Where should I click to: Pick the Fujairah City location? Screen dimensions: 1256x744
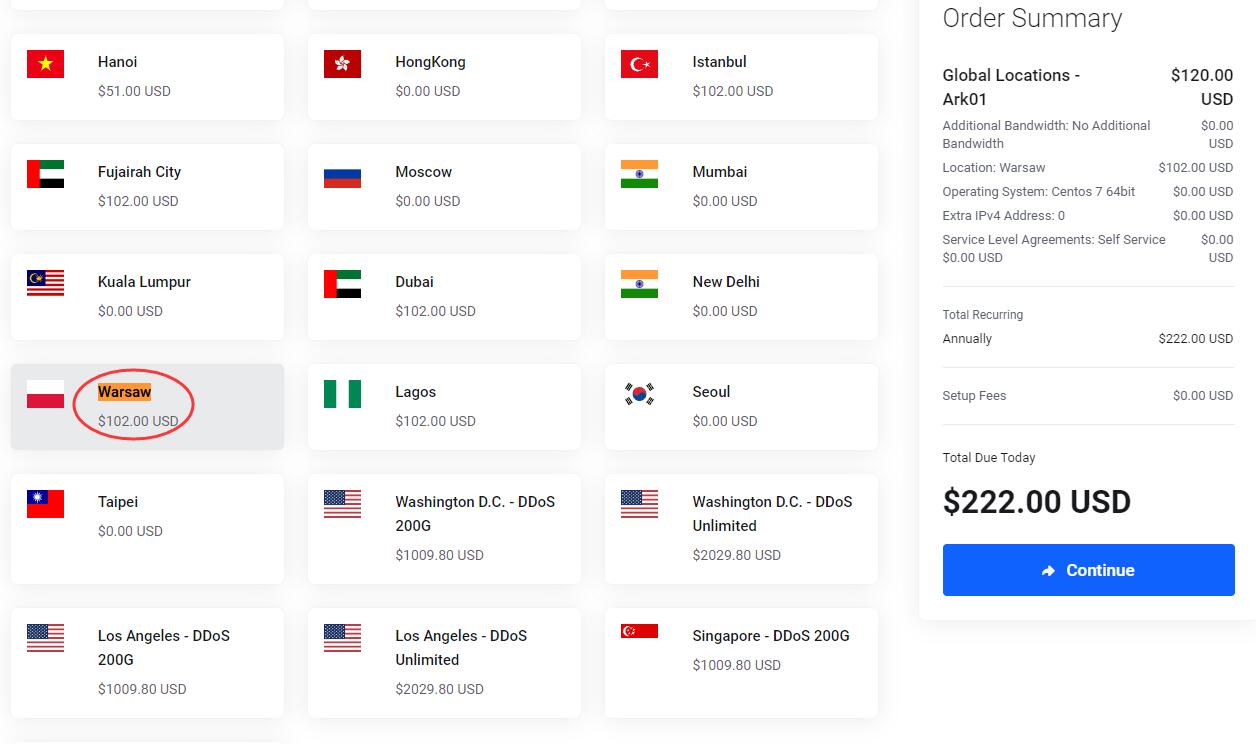point(147,186)
